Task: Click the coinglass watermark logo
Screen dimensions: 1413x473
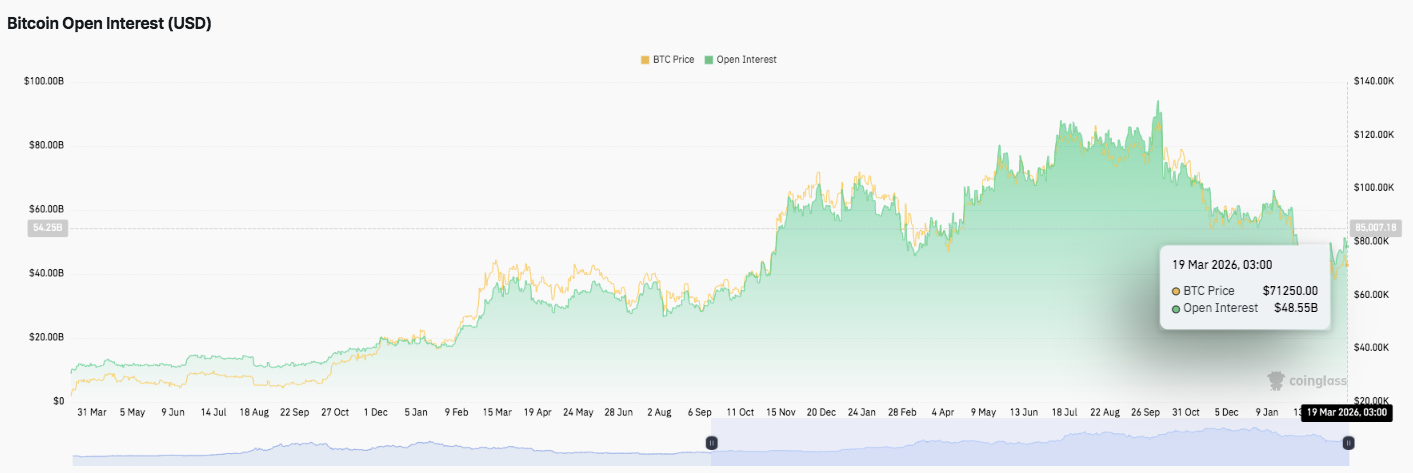Action: [x=1306, y=381]
